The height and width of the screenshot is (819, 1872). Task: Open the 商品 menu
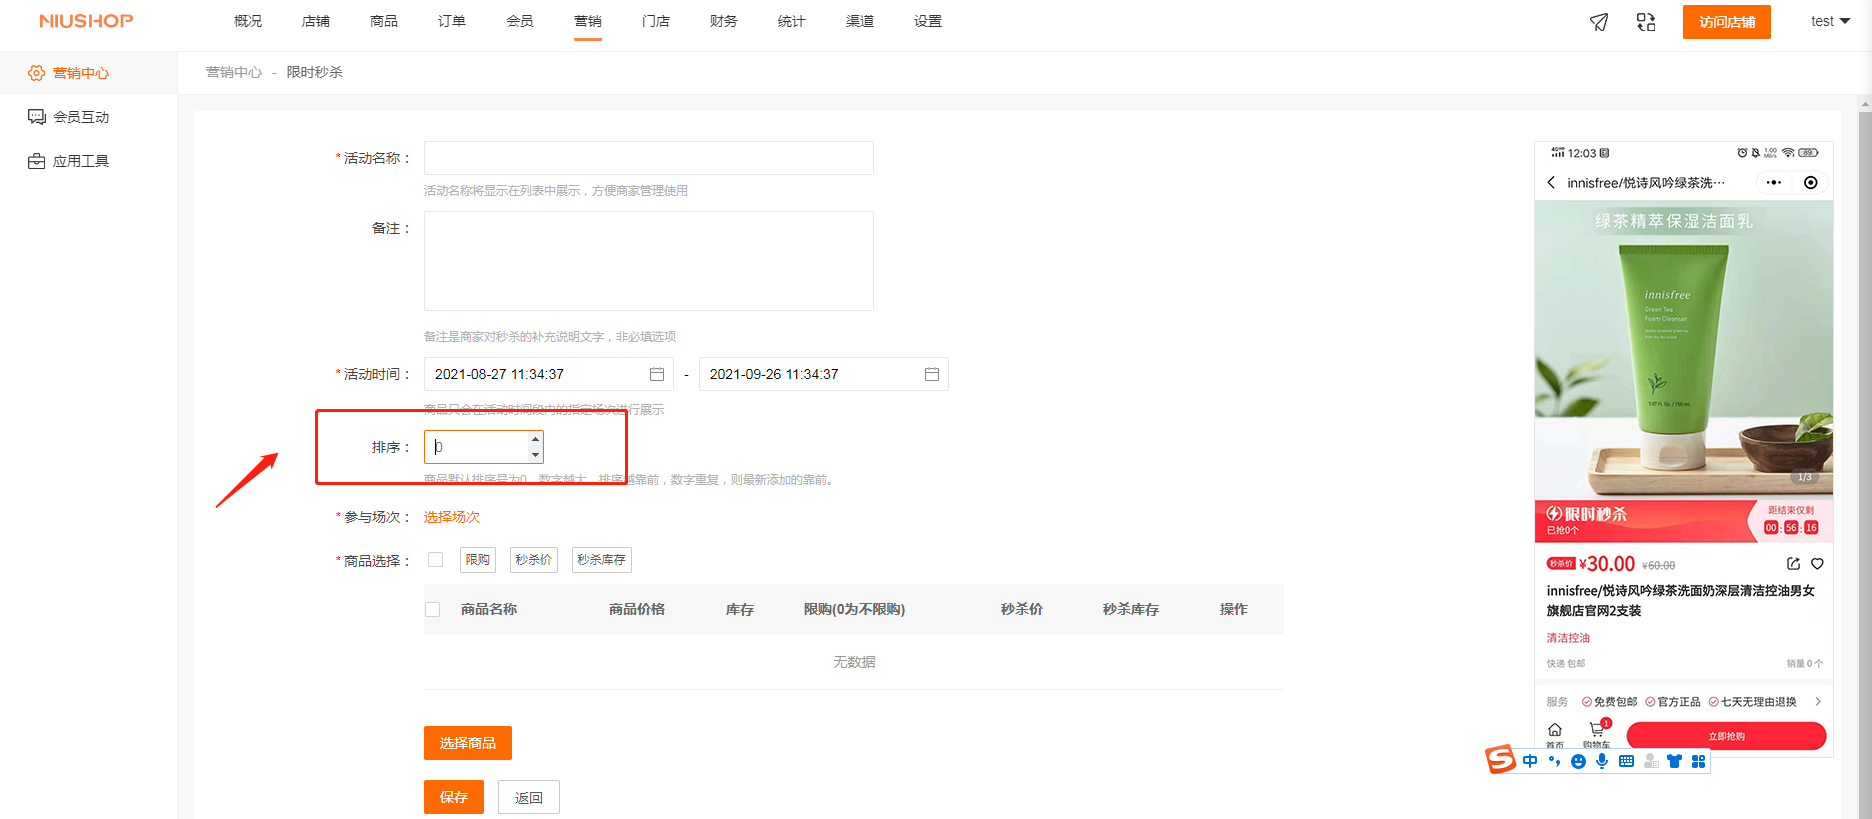[x=384, y=21]
